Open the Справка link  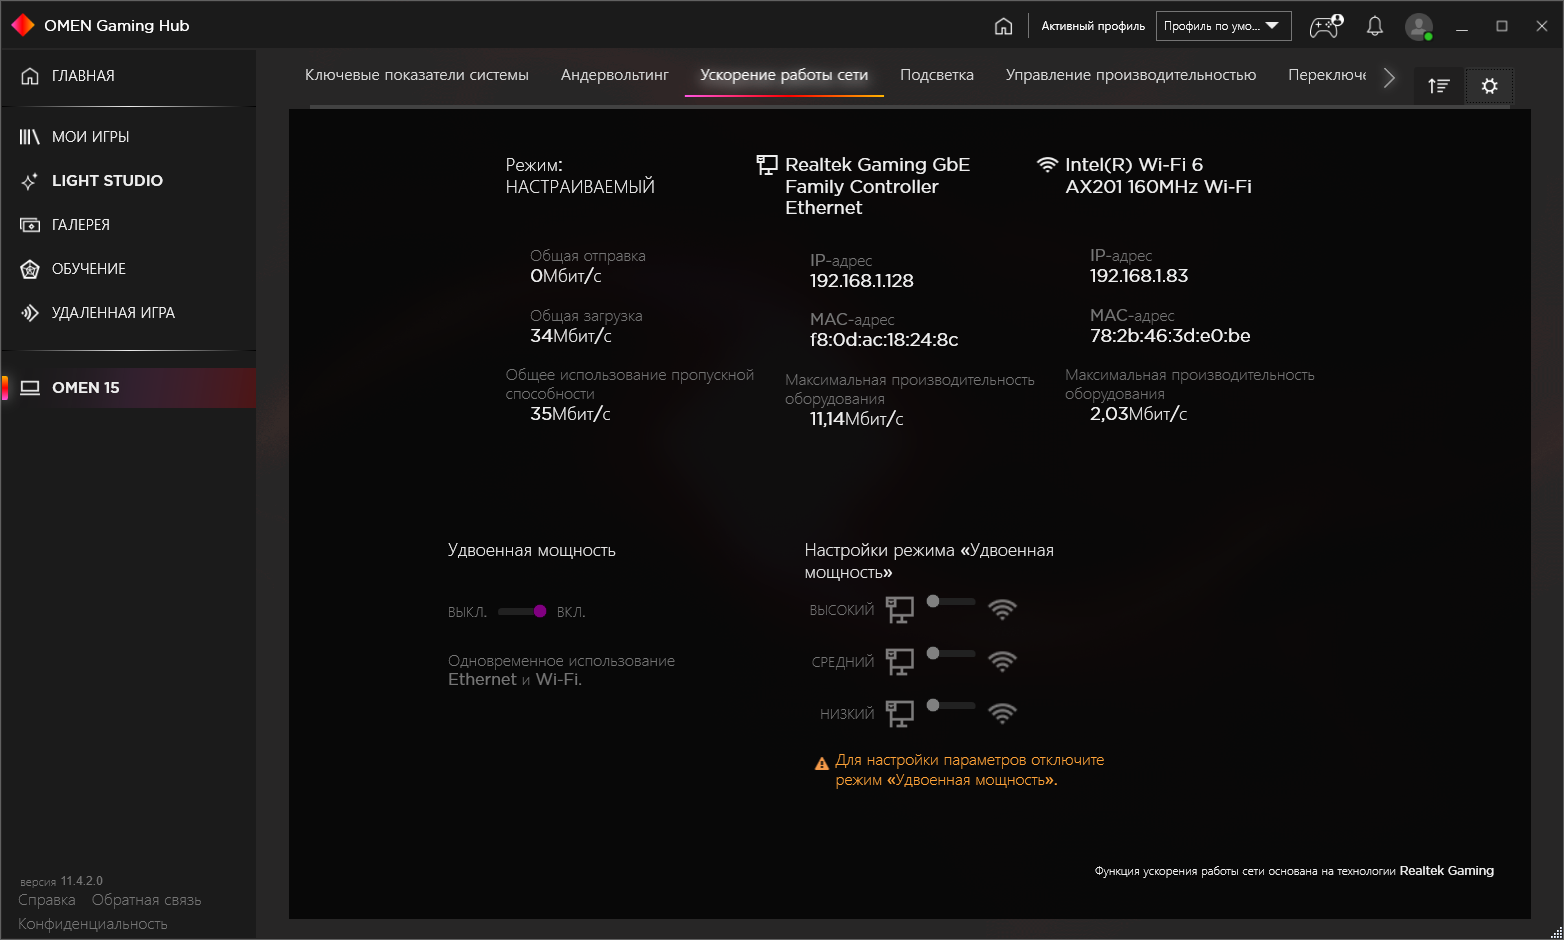(47, 900)
